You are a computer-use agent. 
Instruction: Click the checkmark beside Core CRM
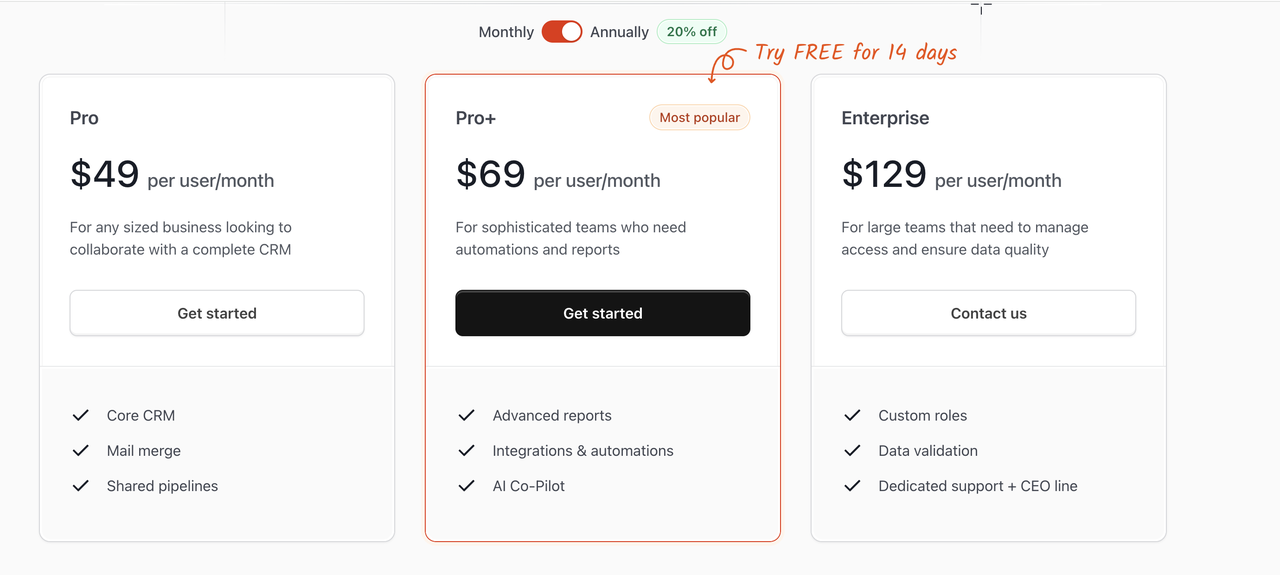click(81, 415)
